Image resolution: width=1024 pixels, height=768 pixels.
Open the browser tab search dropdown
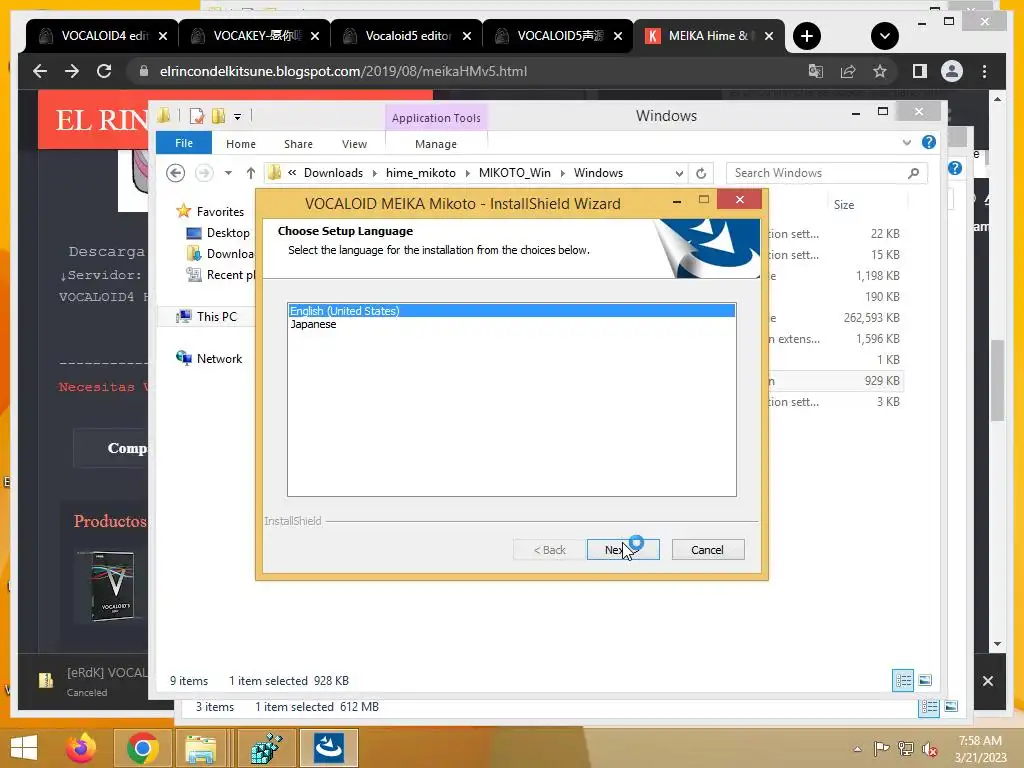coord(885,36)
